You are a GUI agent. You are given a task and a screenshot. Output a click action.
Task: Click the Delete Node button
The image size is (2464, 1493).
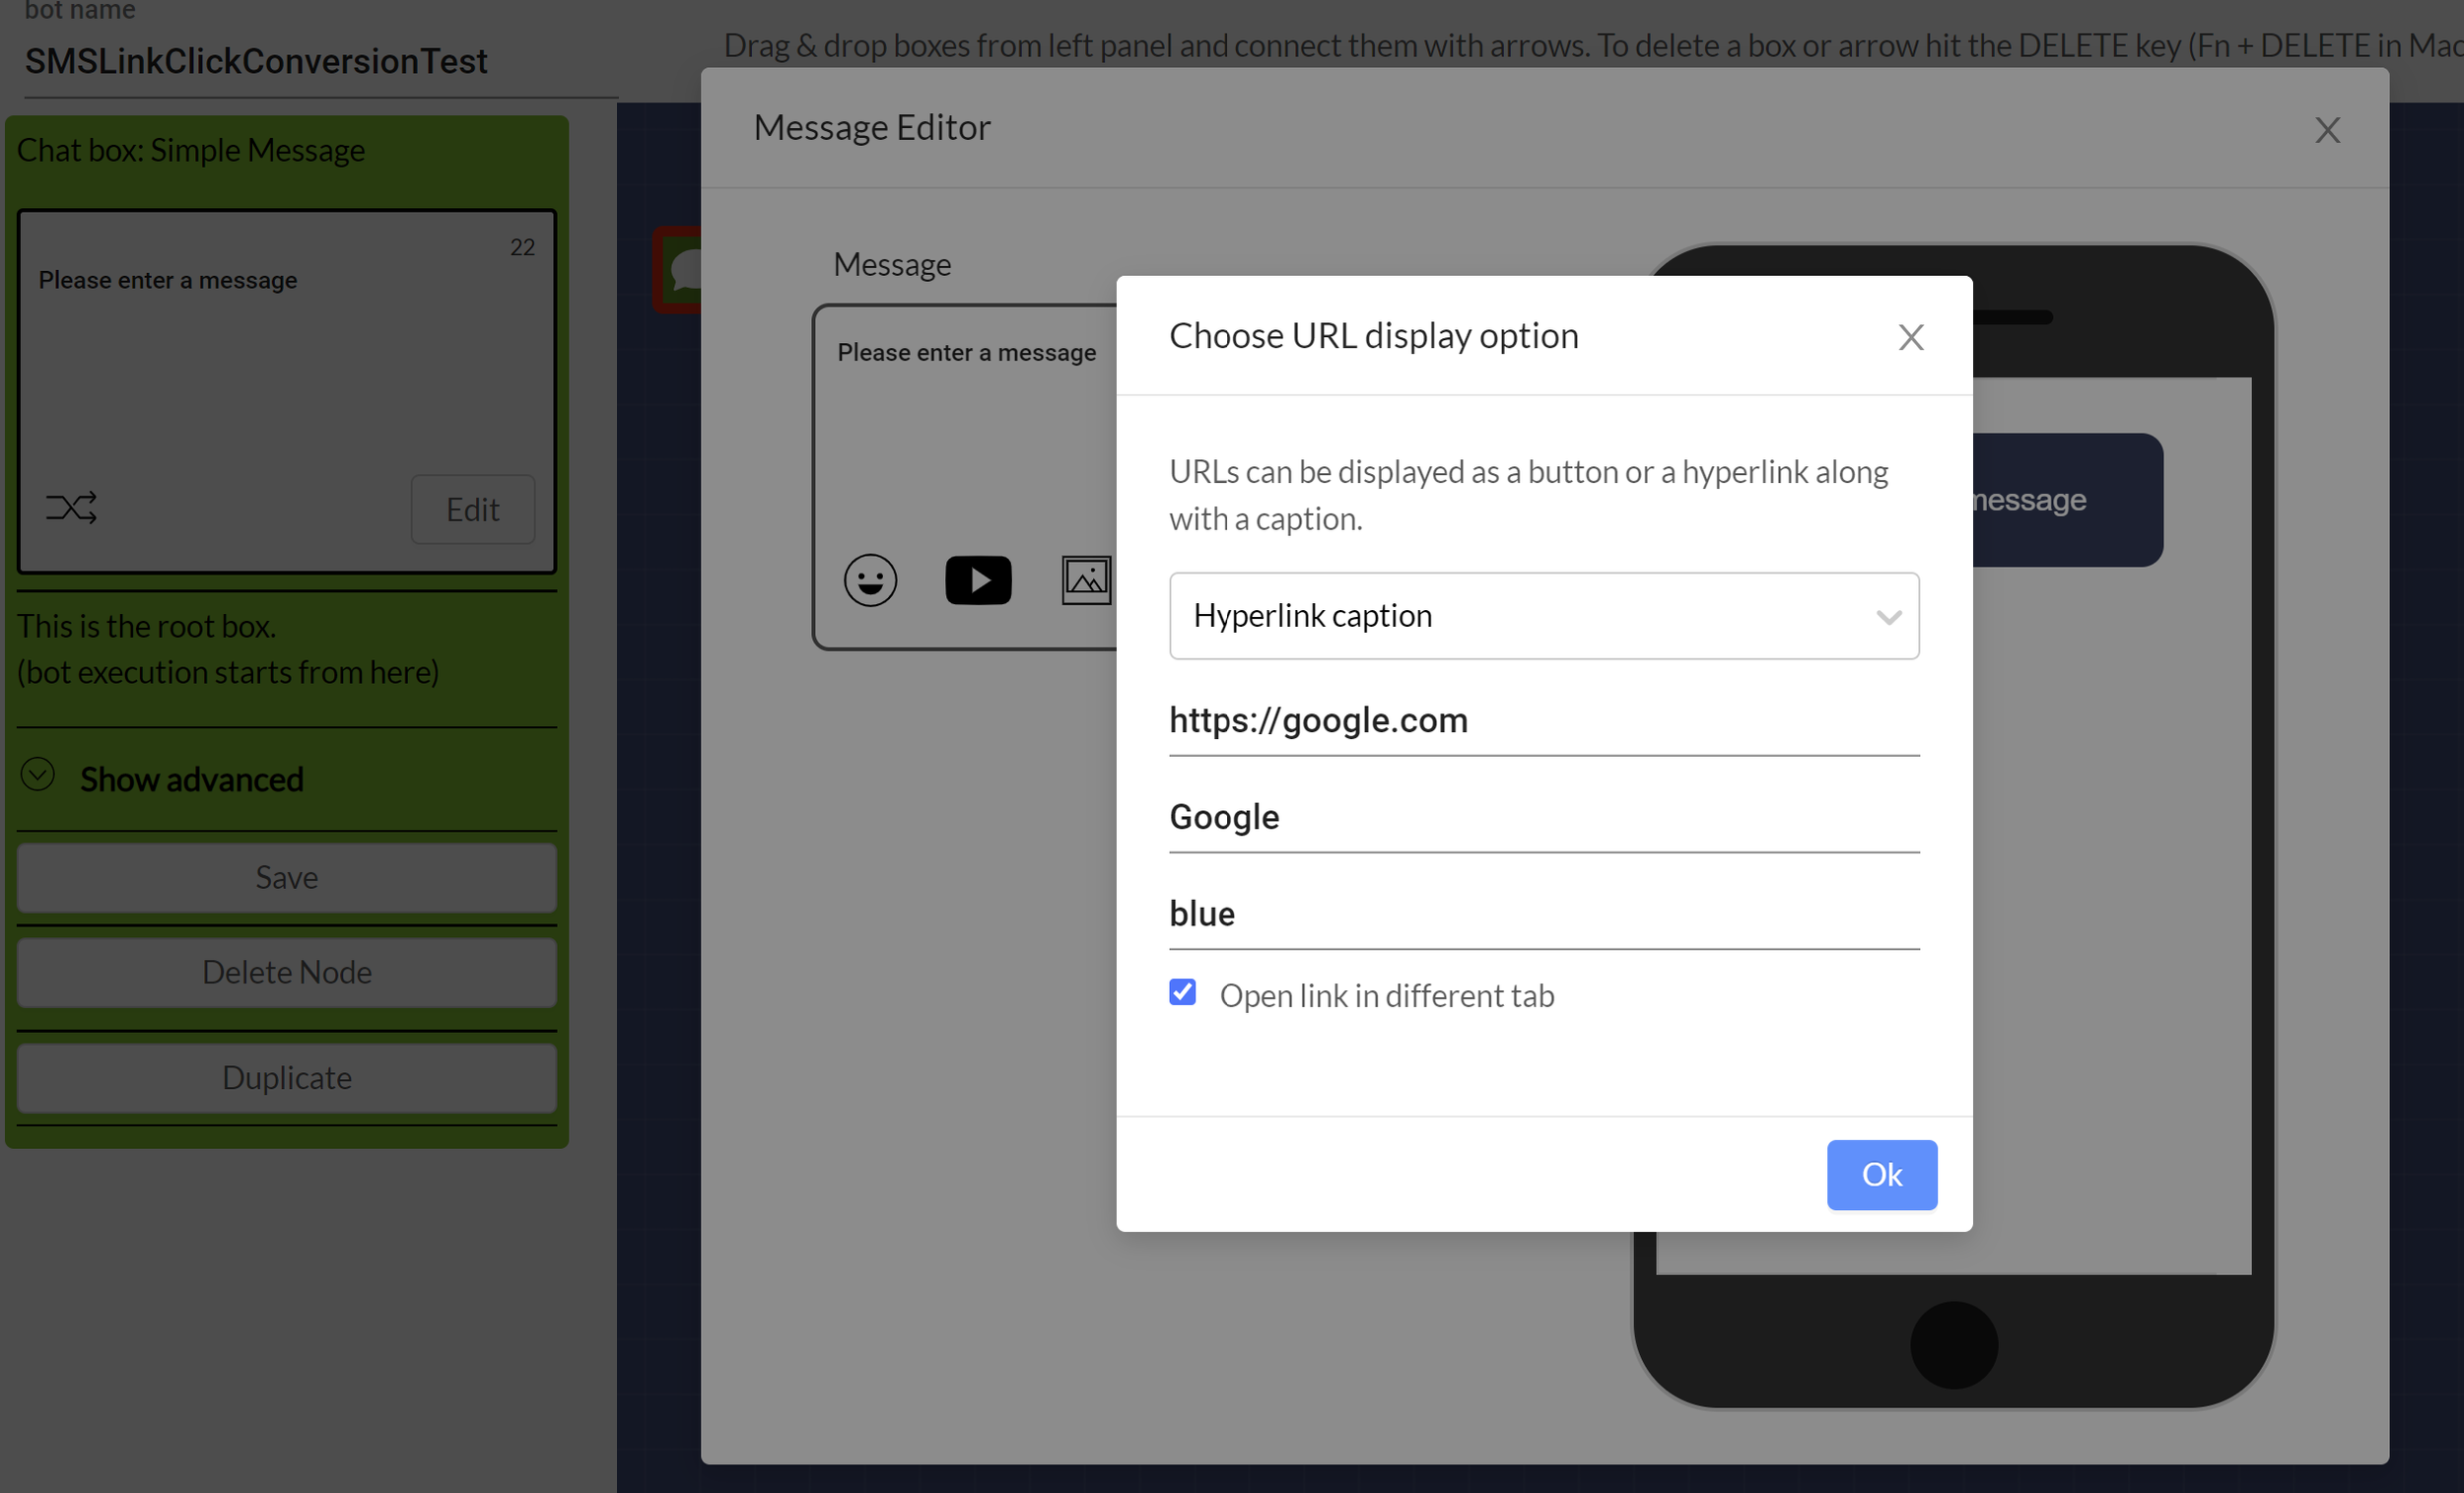coord(287,972)
